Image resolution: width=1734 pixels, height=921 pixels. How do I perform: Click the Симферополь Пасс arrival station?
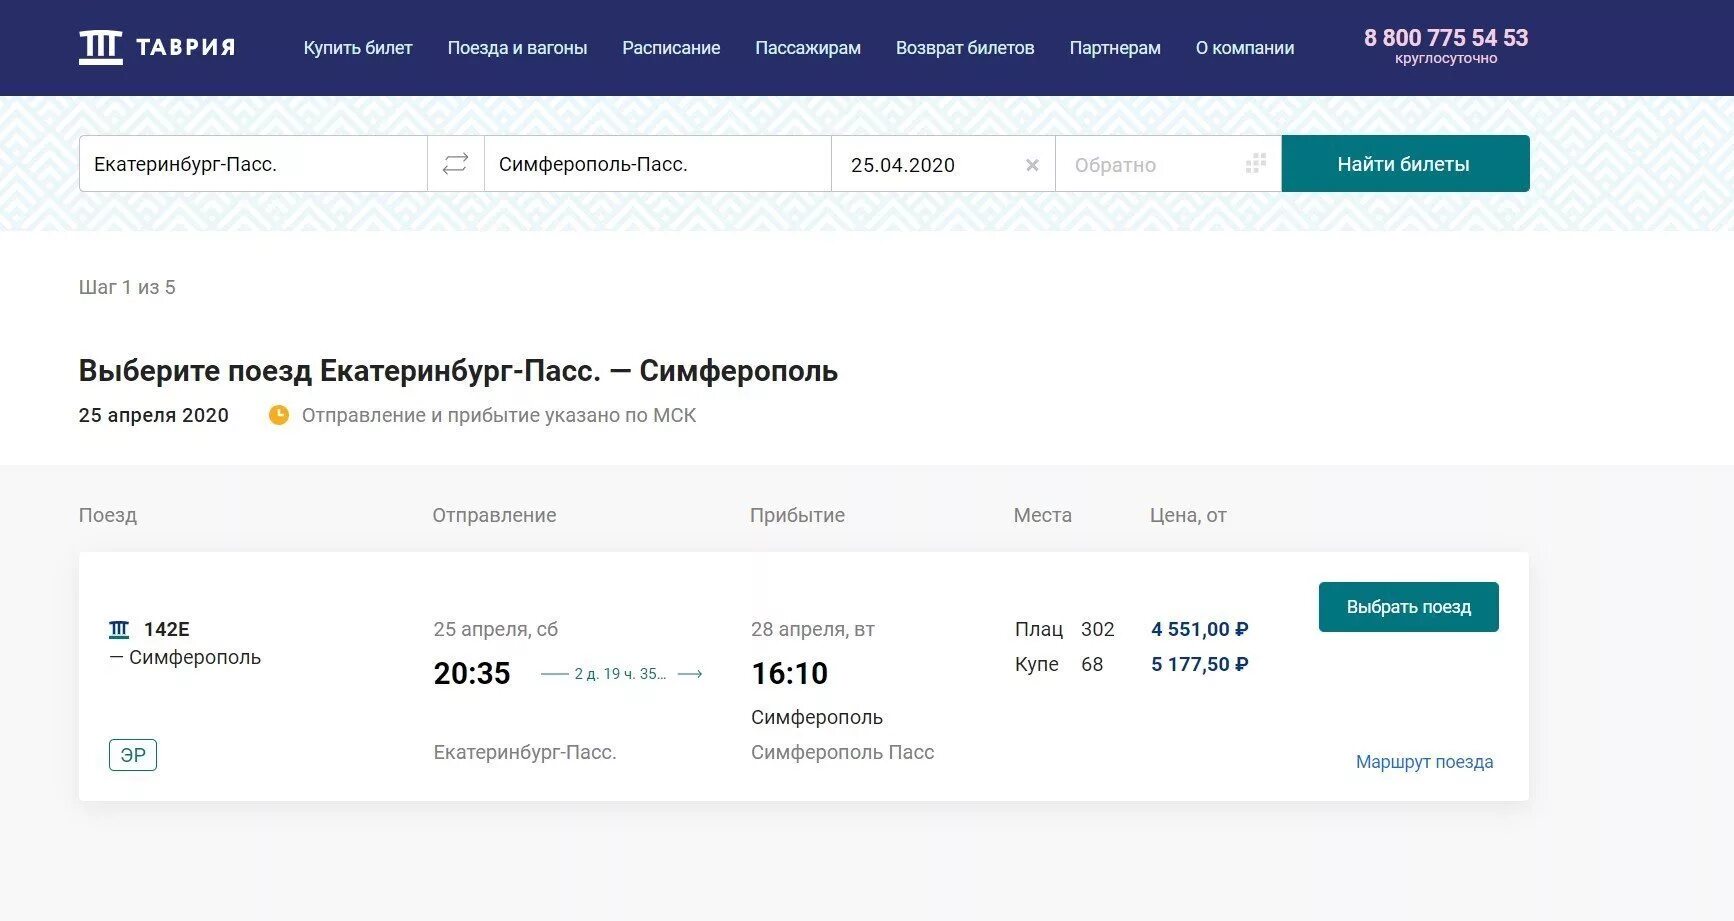click(842, 752)
